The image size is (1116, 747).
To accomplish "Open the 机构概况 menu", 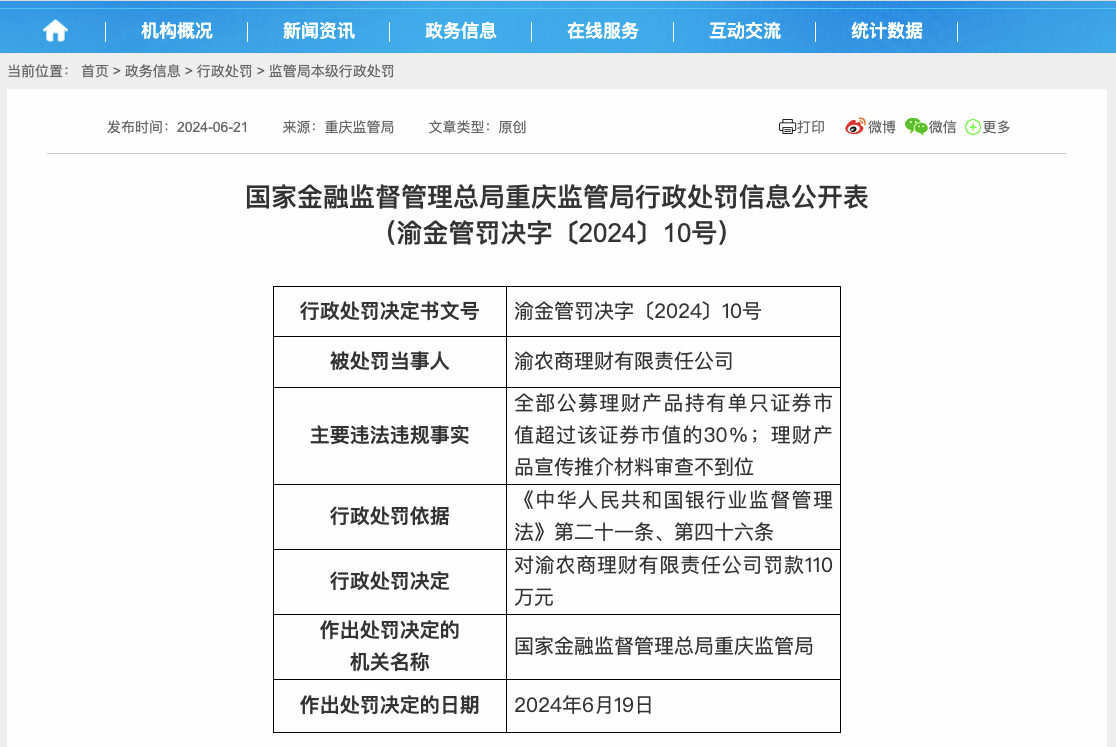I will [177, 31].
